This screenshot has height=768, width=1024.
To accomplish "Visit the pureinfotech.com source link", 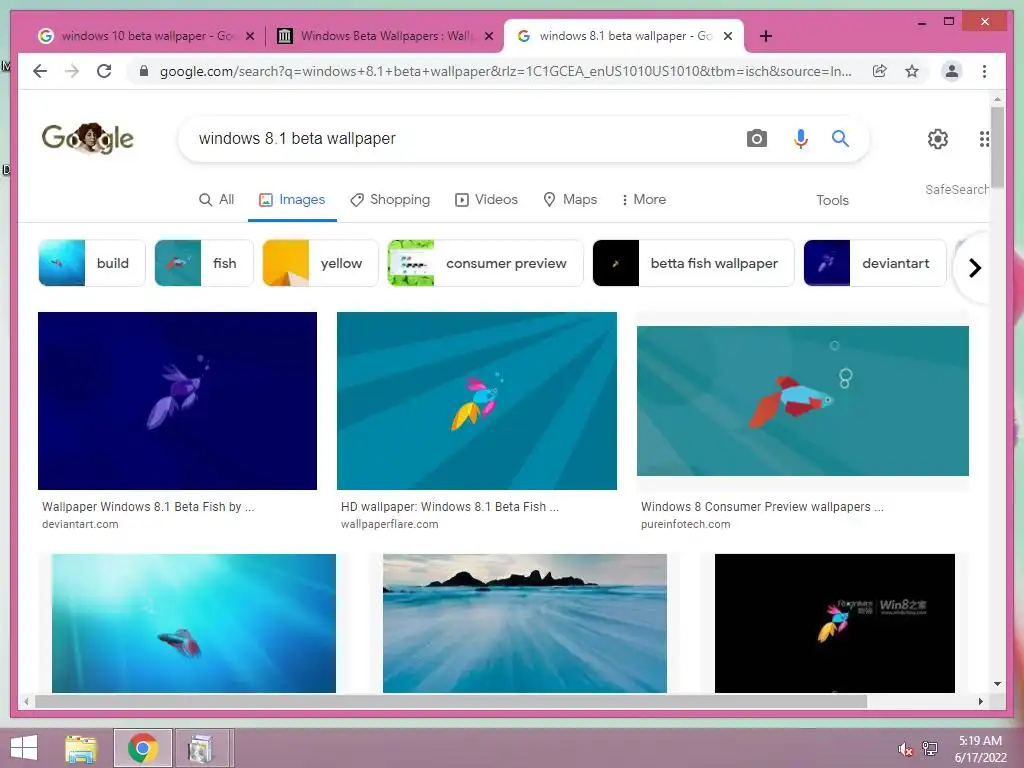I will coord(686,524).
